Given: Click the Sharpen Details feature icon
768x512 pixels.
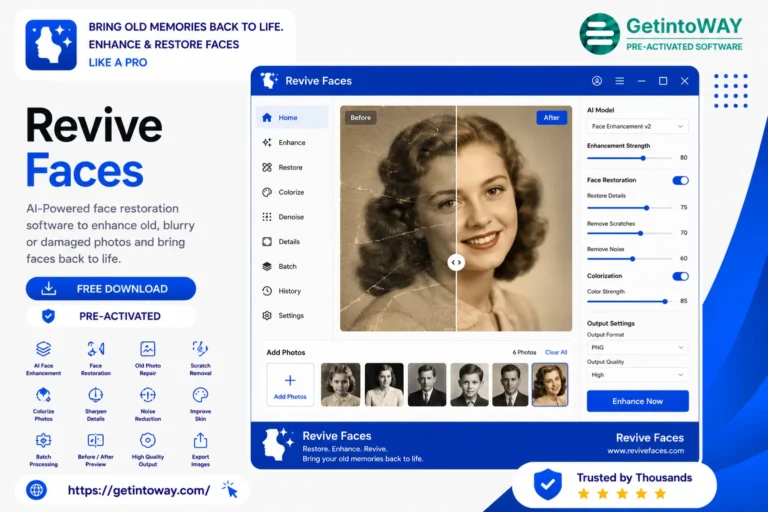Looking at the screenshot, I should (x=96, y=395).
